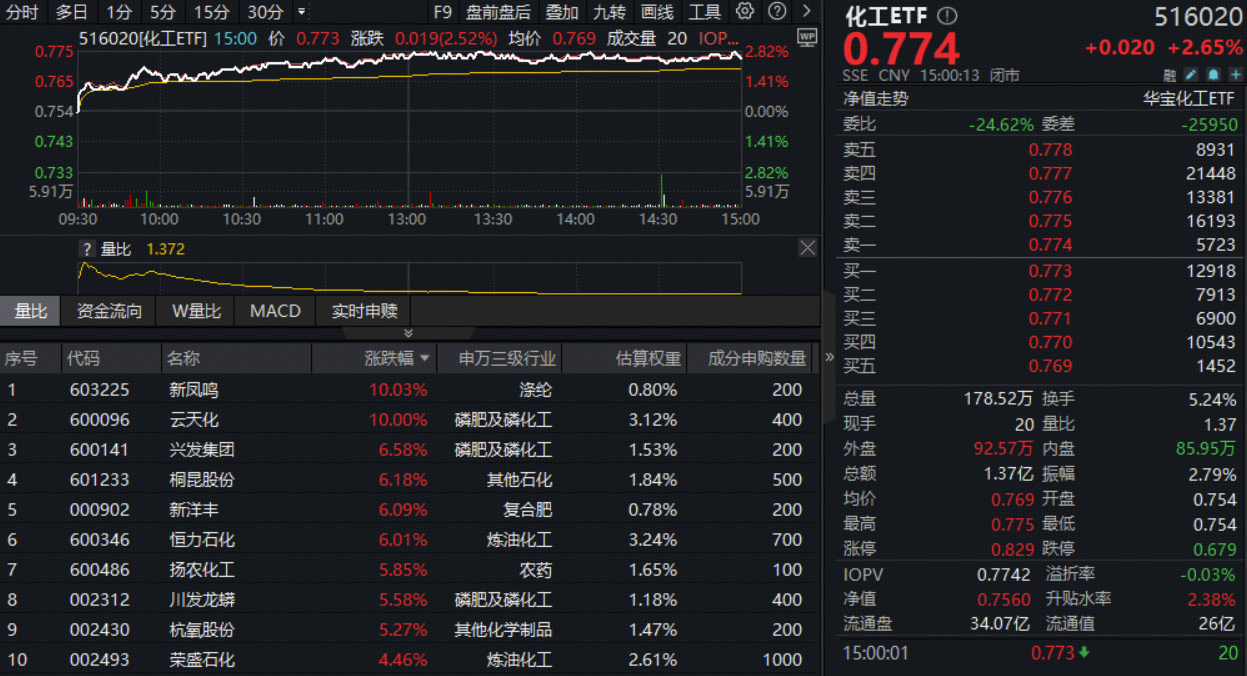Viewport: 1247px width, 676px height.
Task: Click the WP monitor icon on chart
Action: 807,38
